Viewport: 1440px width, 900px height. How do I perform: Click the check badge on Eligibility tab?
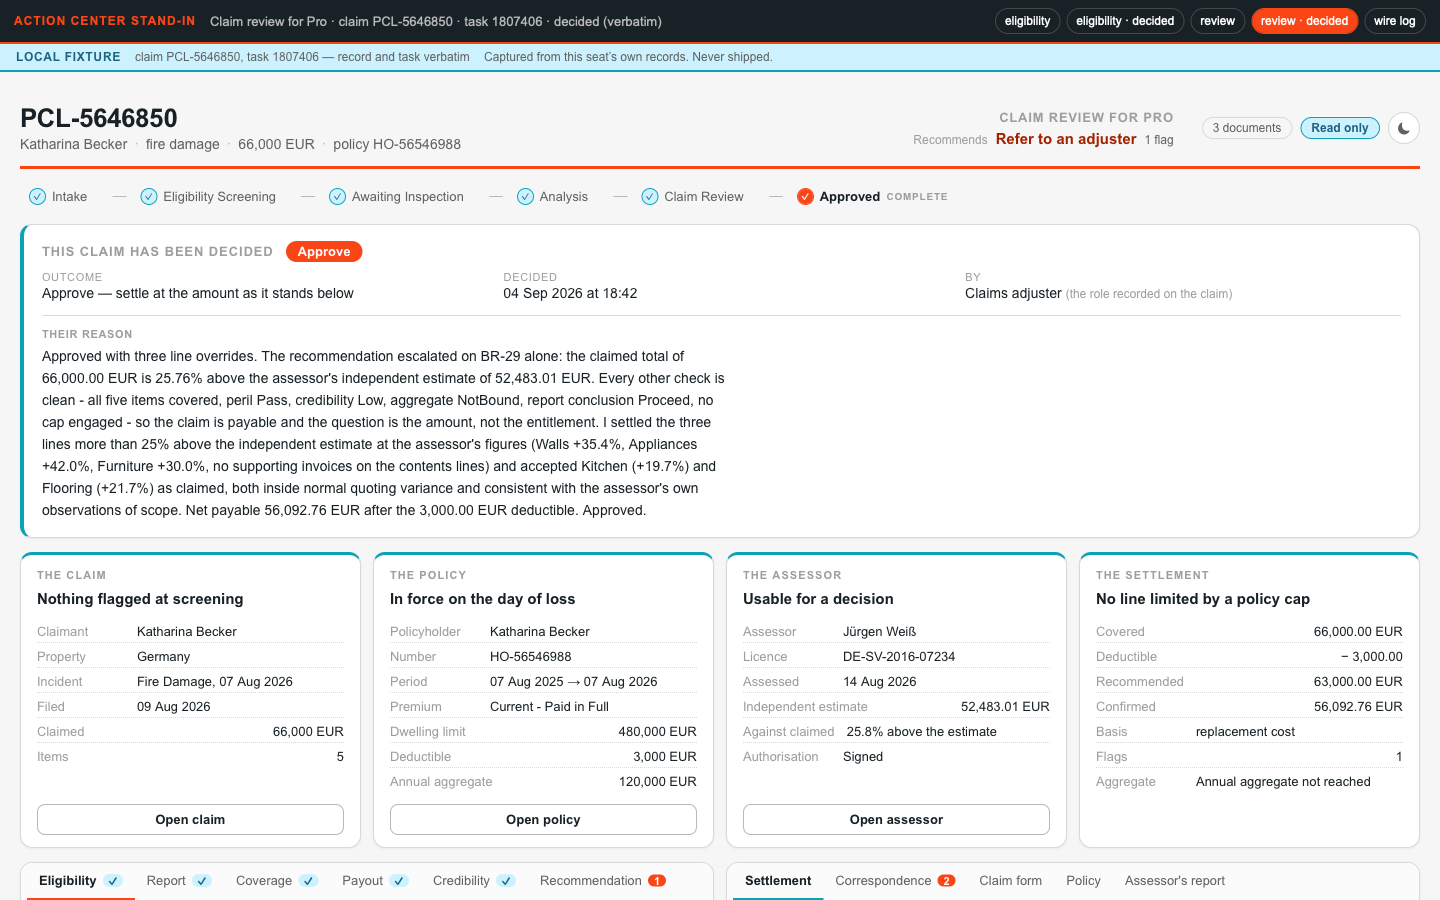[113, 881]
